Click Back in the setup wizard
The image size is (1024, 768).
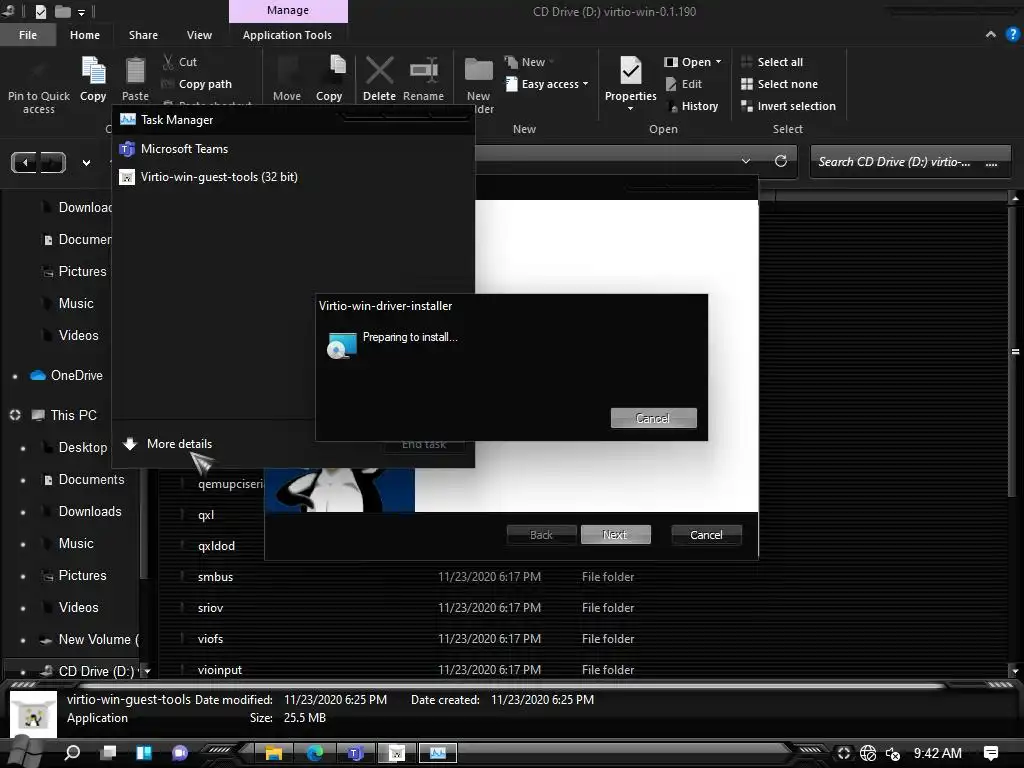[541, 535]
